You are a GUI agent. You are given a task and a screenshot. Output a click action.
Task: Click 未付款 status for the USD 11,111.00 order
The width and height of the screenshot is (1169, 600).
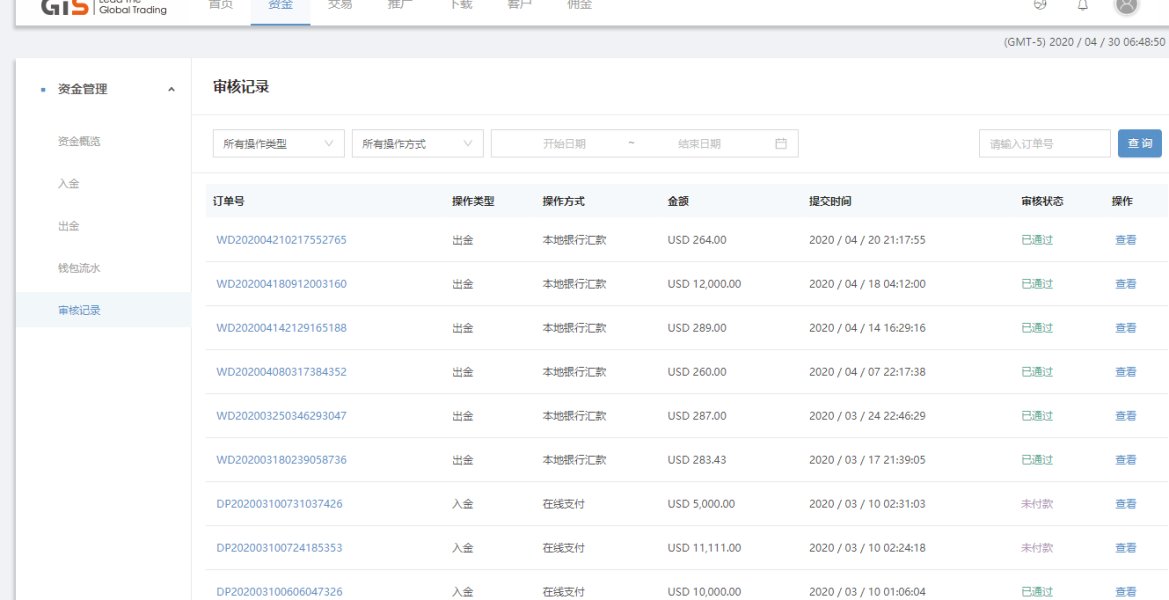(x=1037, y=548)
